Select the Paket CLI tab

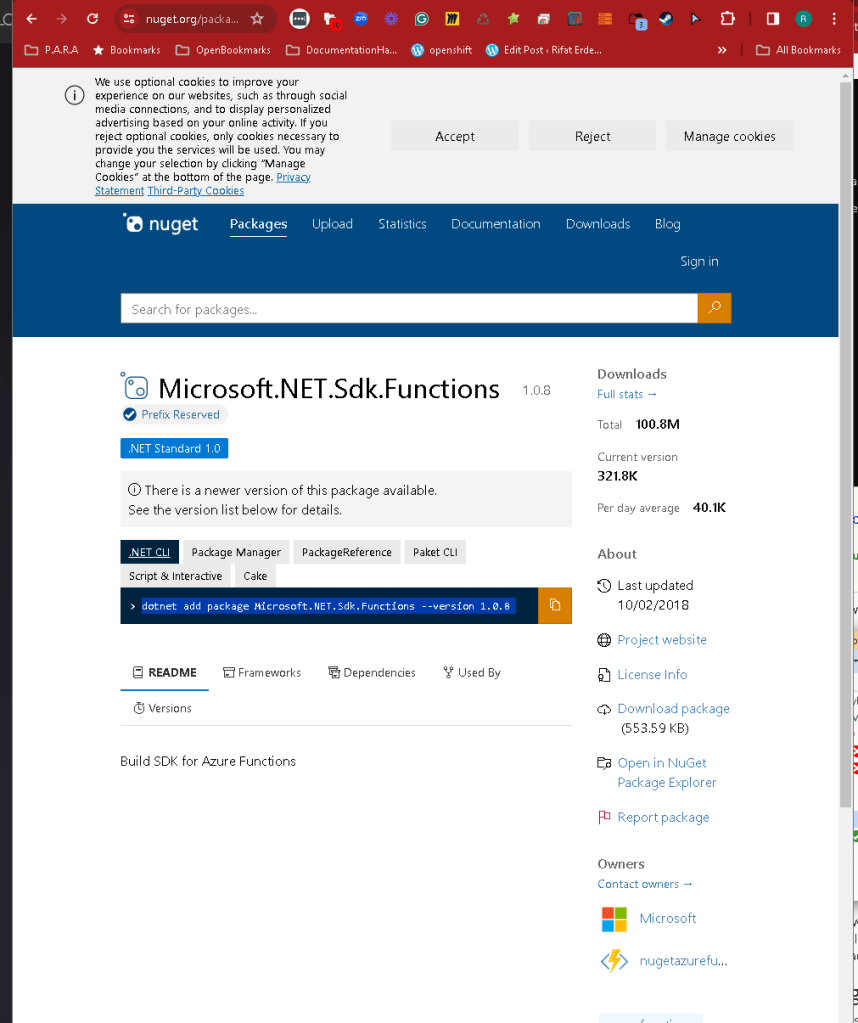[x=435, y=552]
